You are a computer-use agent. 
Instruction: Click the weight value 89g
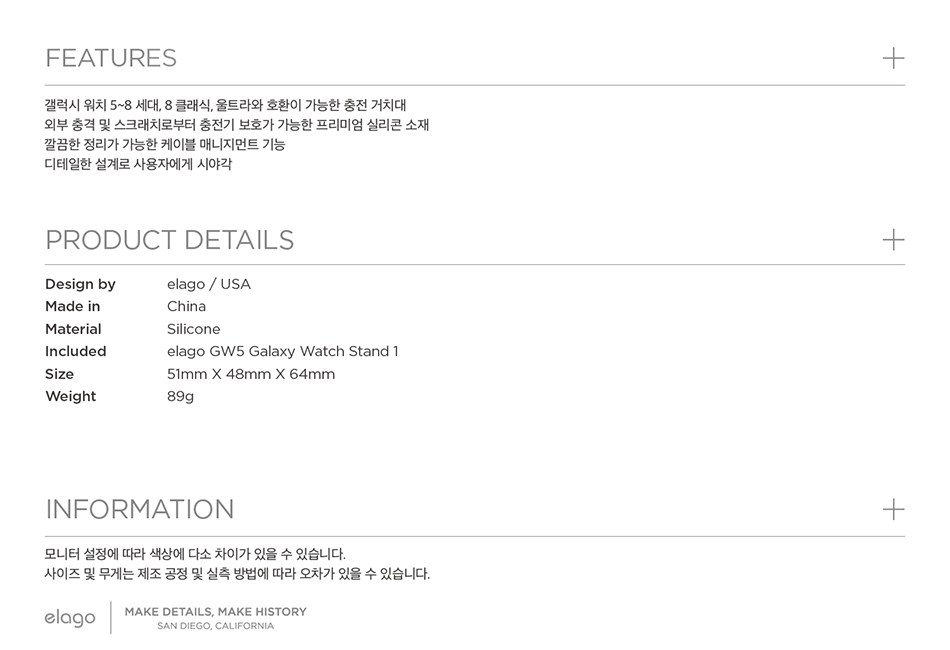coord(180,396)
